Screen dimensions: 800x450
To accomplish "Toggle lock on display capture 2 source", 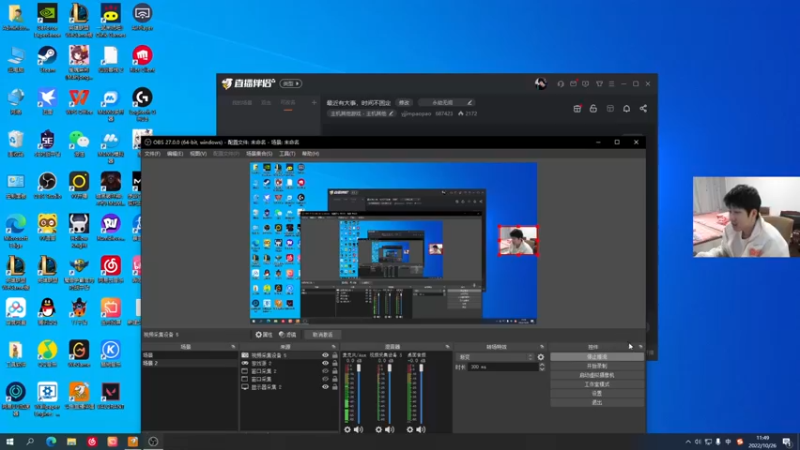I will [335, 387].
